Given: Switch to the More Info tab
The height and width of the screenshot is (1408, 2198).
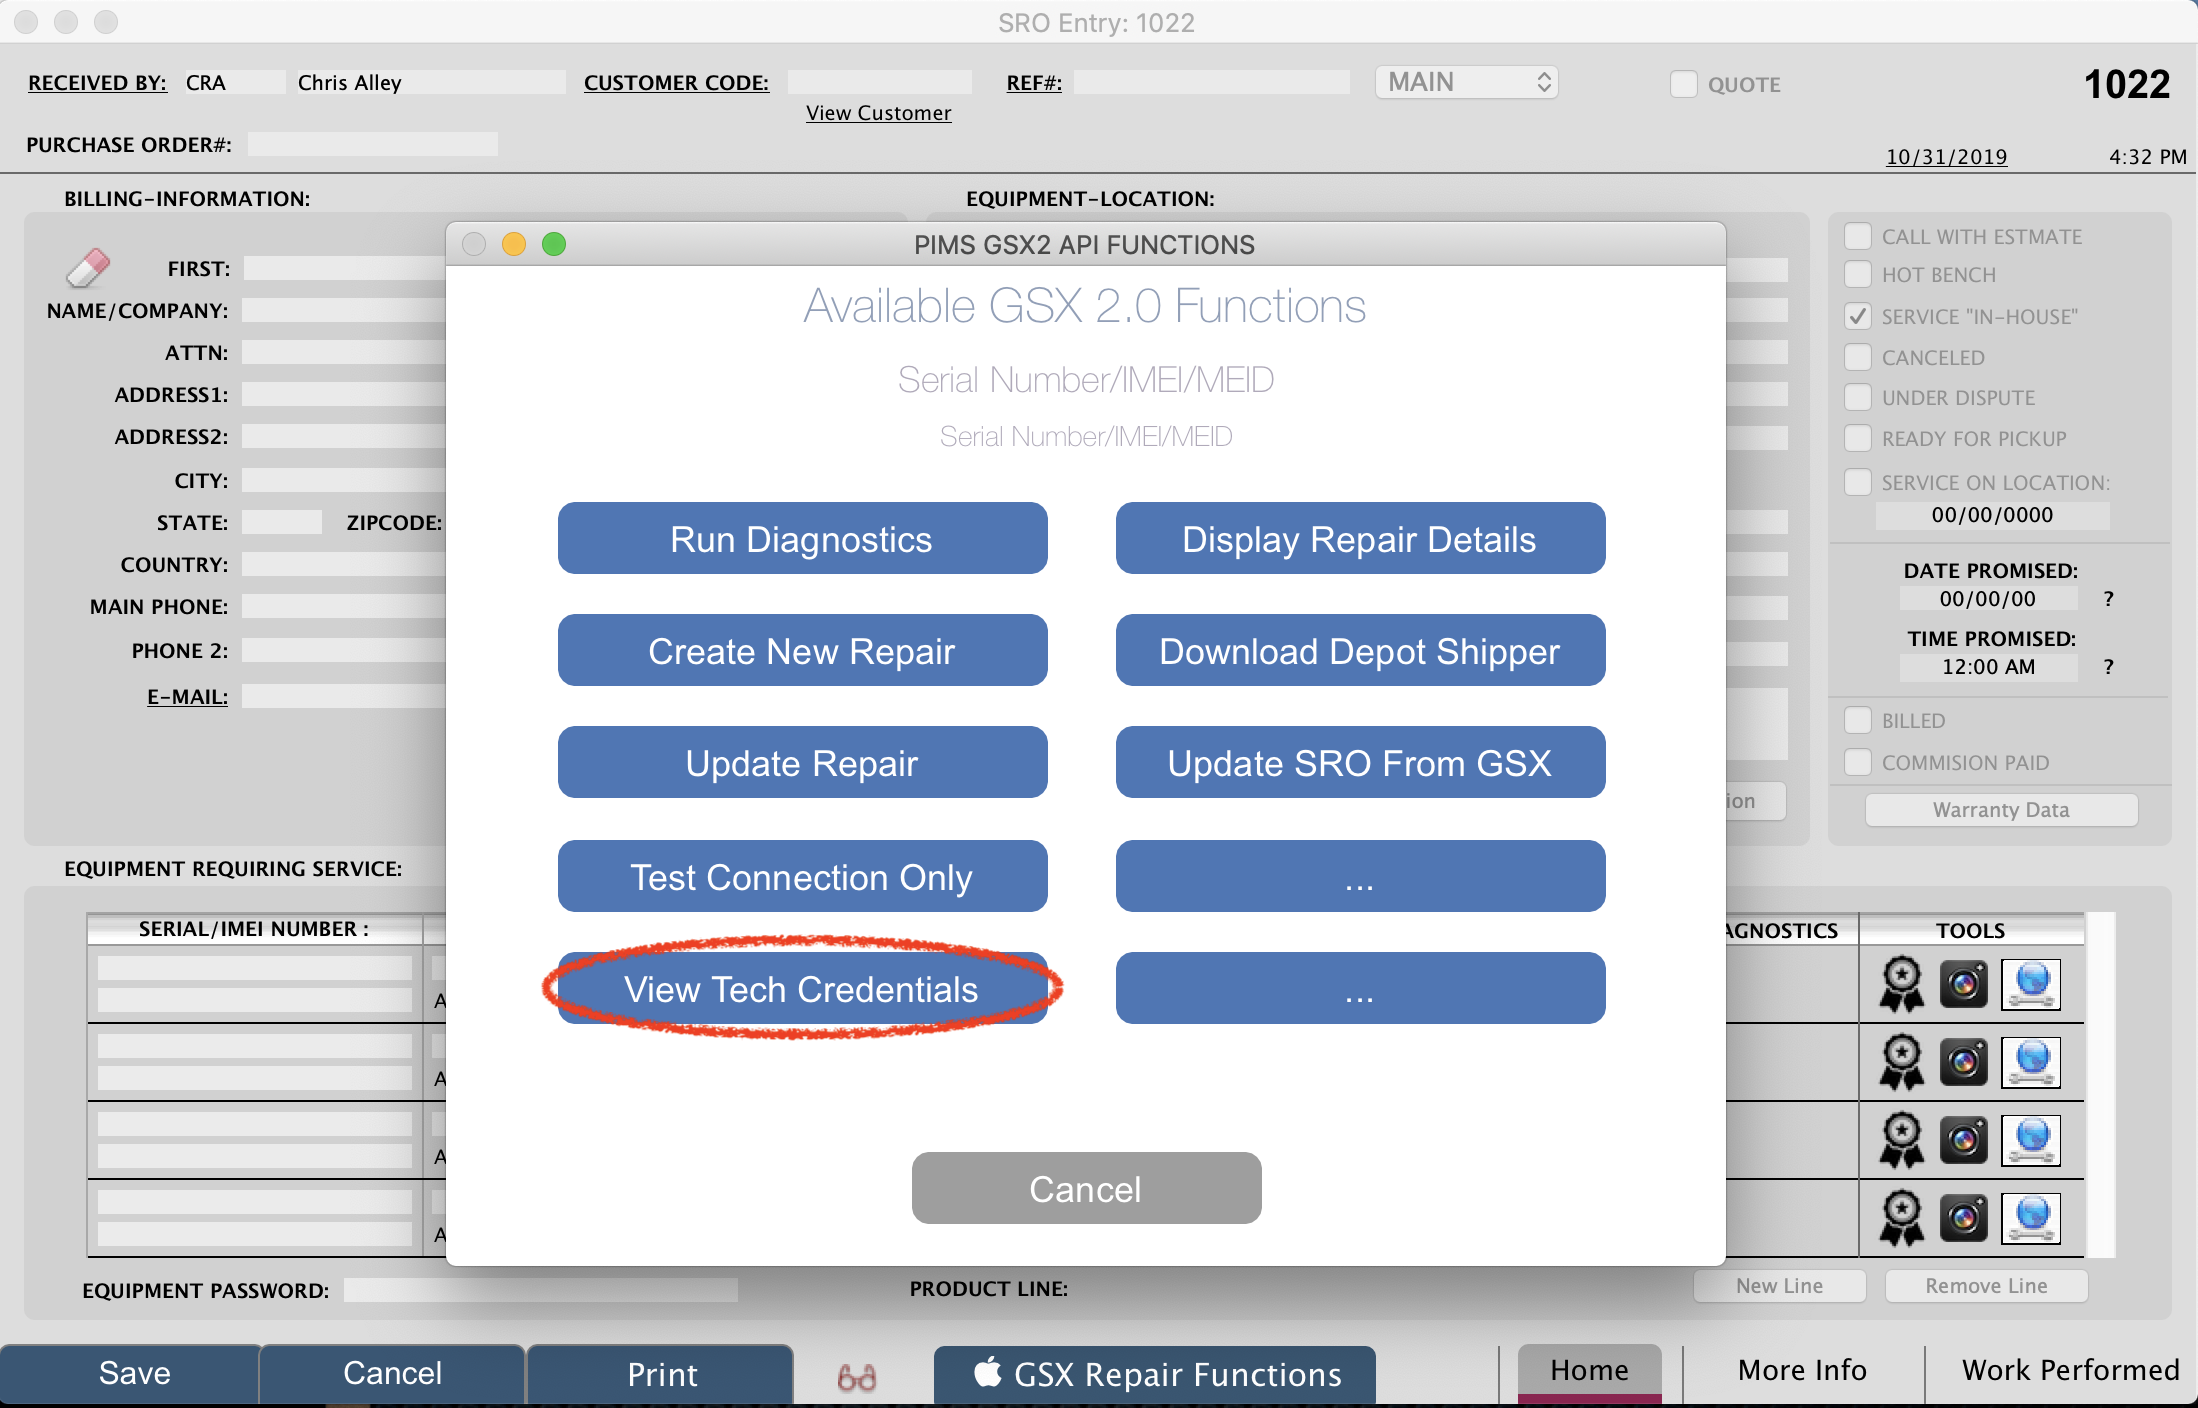Looking at the screenshot, I should (1802, 1370).
